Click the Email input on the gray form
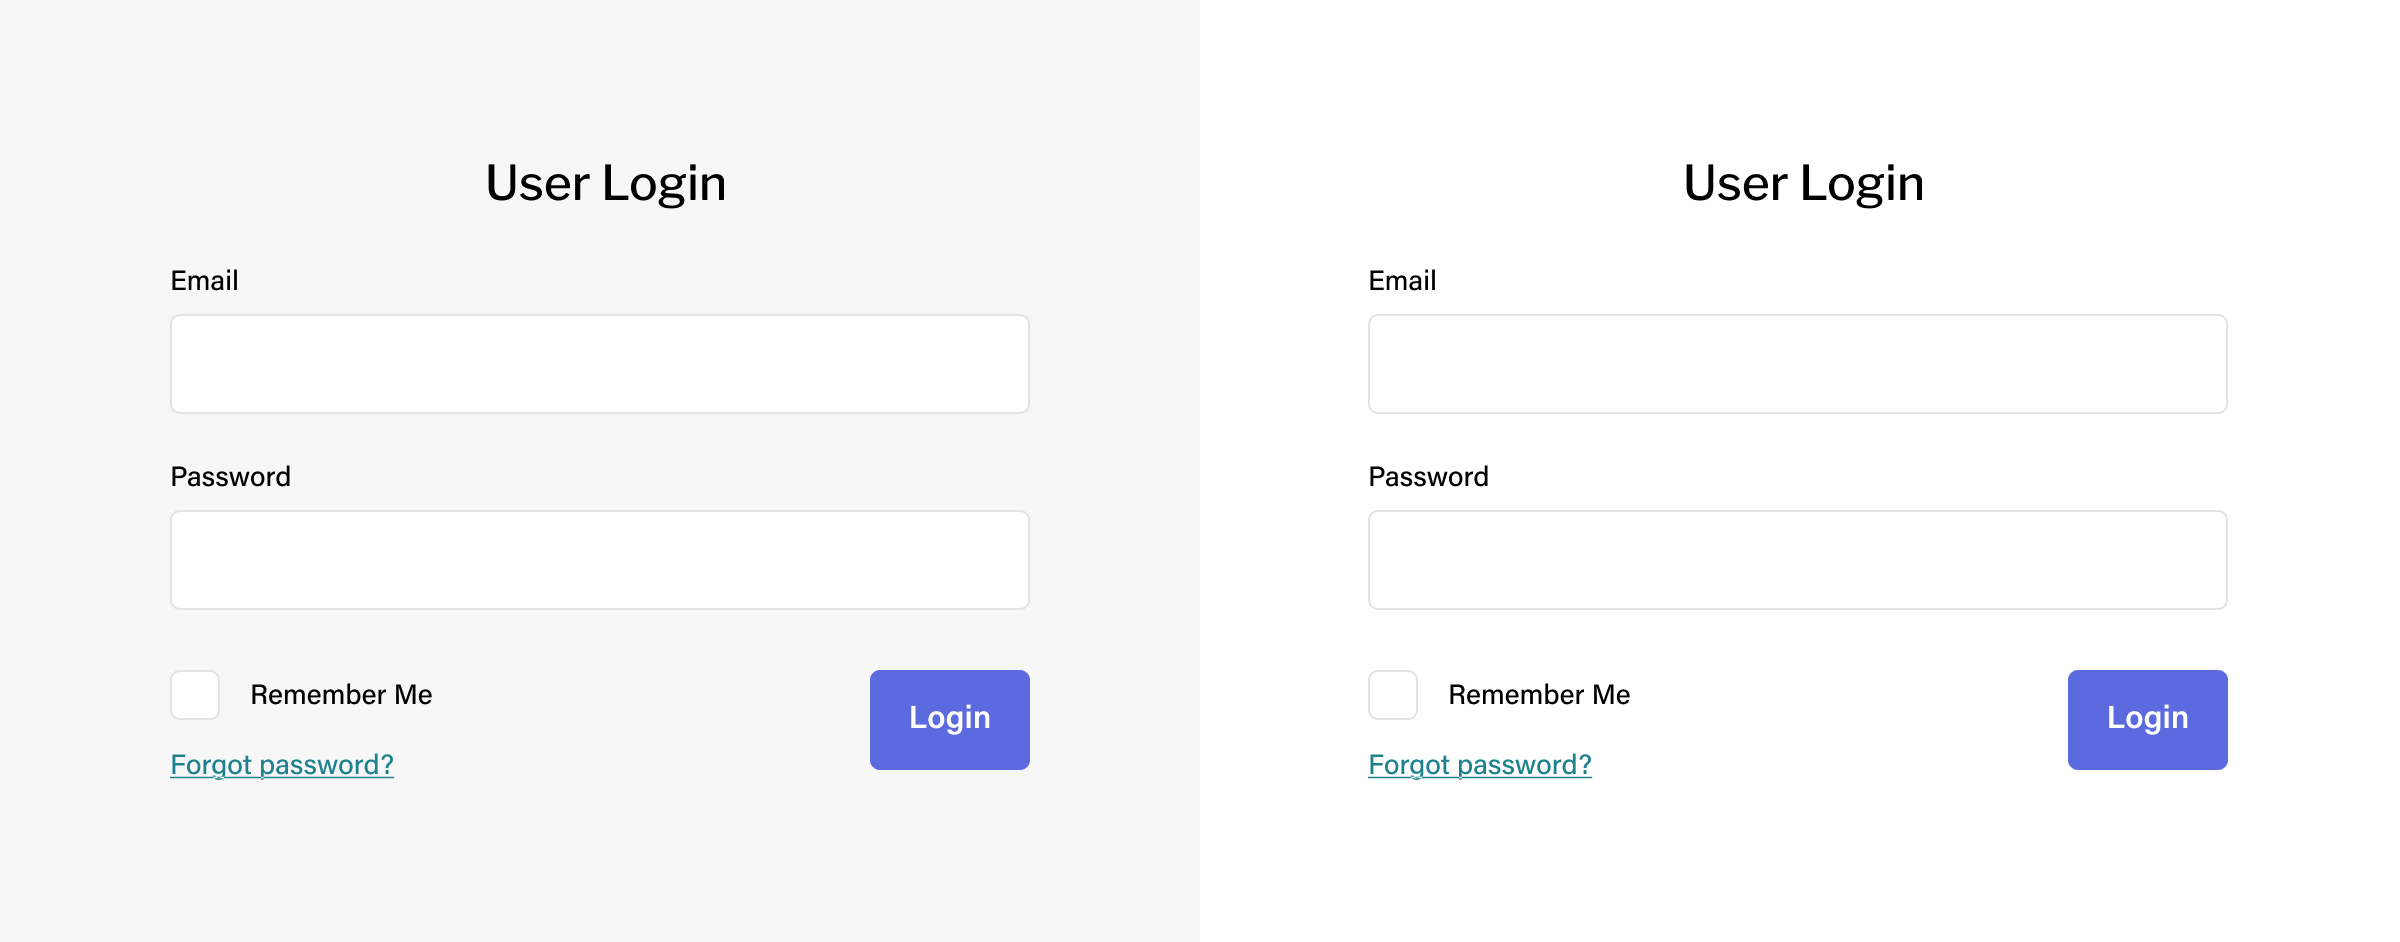 click(599, 364)
